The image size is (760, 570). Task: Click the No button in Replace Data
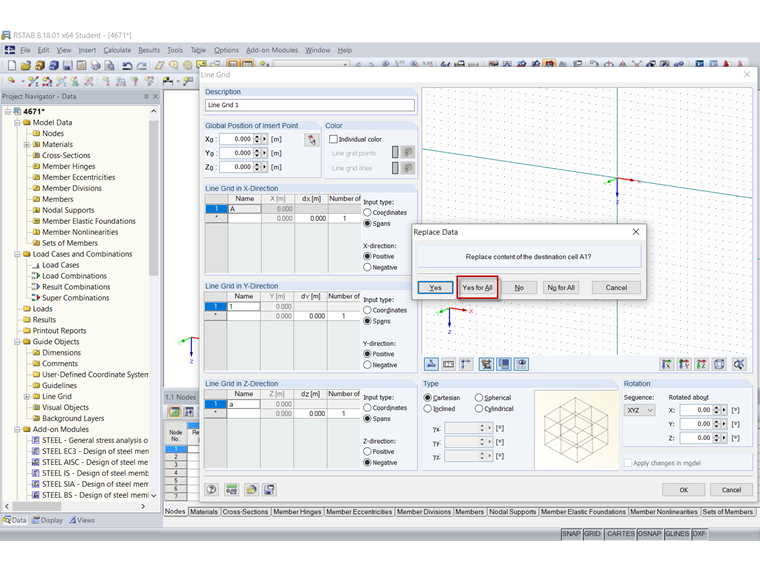(519, 287)
